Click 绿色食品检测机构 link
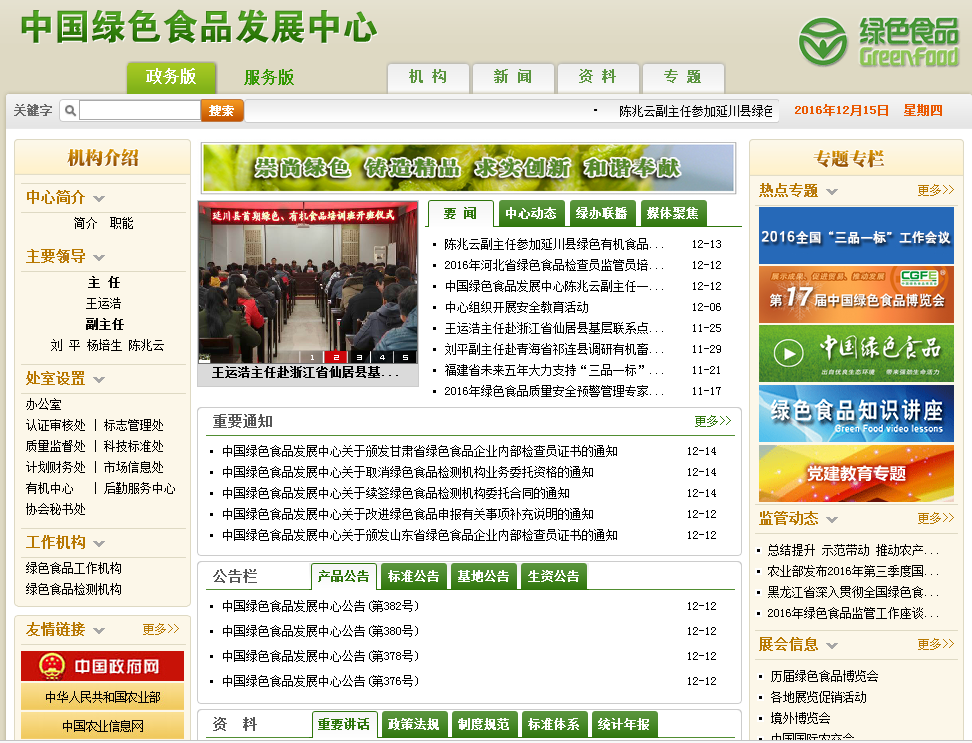This screenshot has height=743, width=972. pyautogui.click(x=73, y=589)
